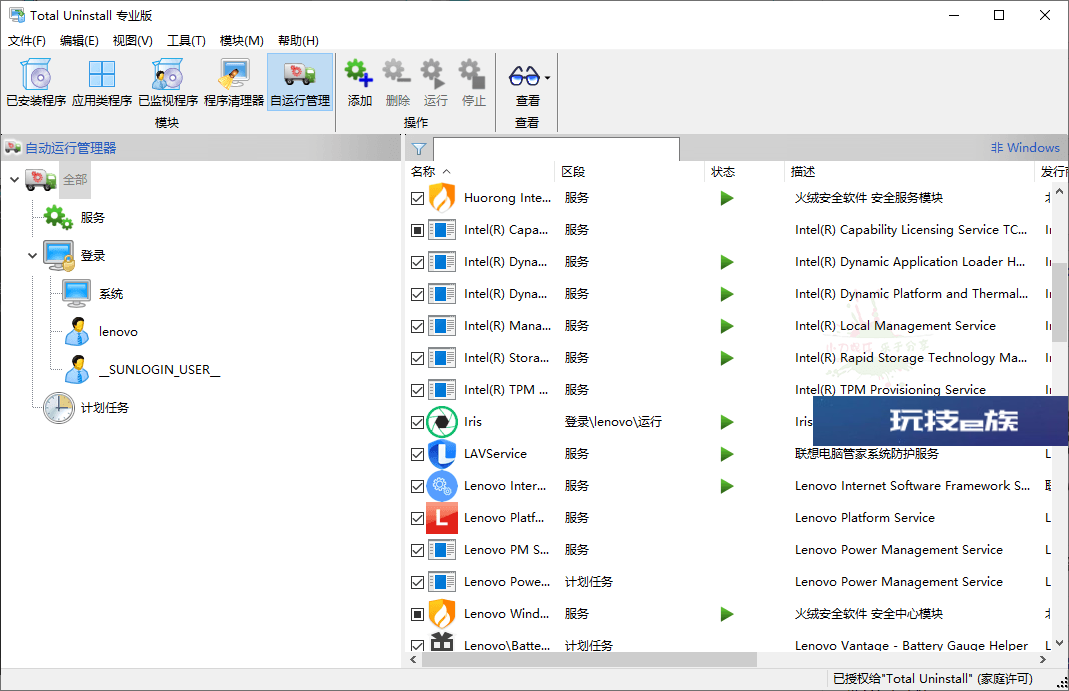This screenshot has width=1069, height=691.
Task: Click the filter funnel icon
Action: (419, 149)
